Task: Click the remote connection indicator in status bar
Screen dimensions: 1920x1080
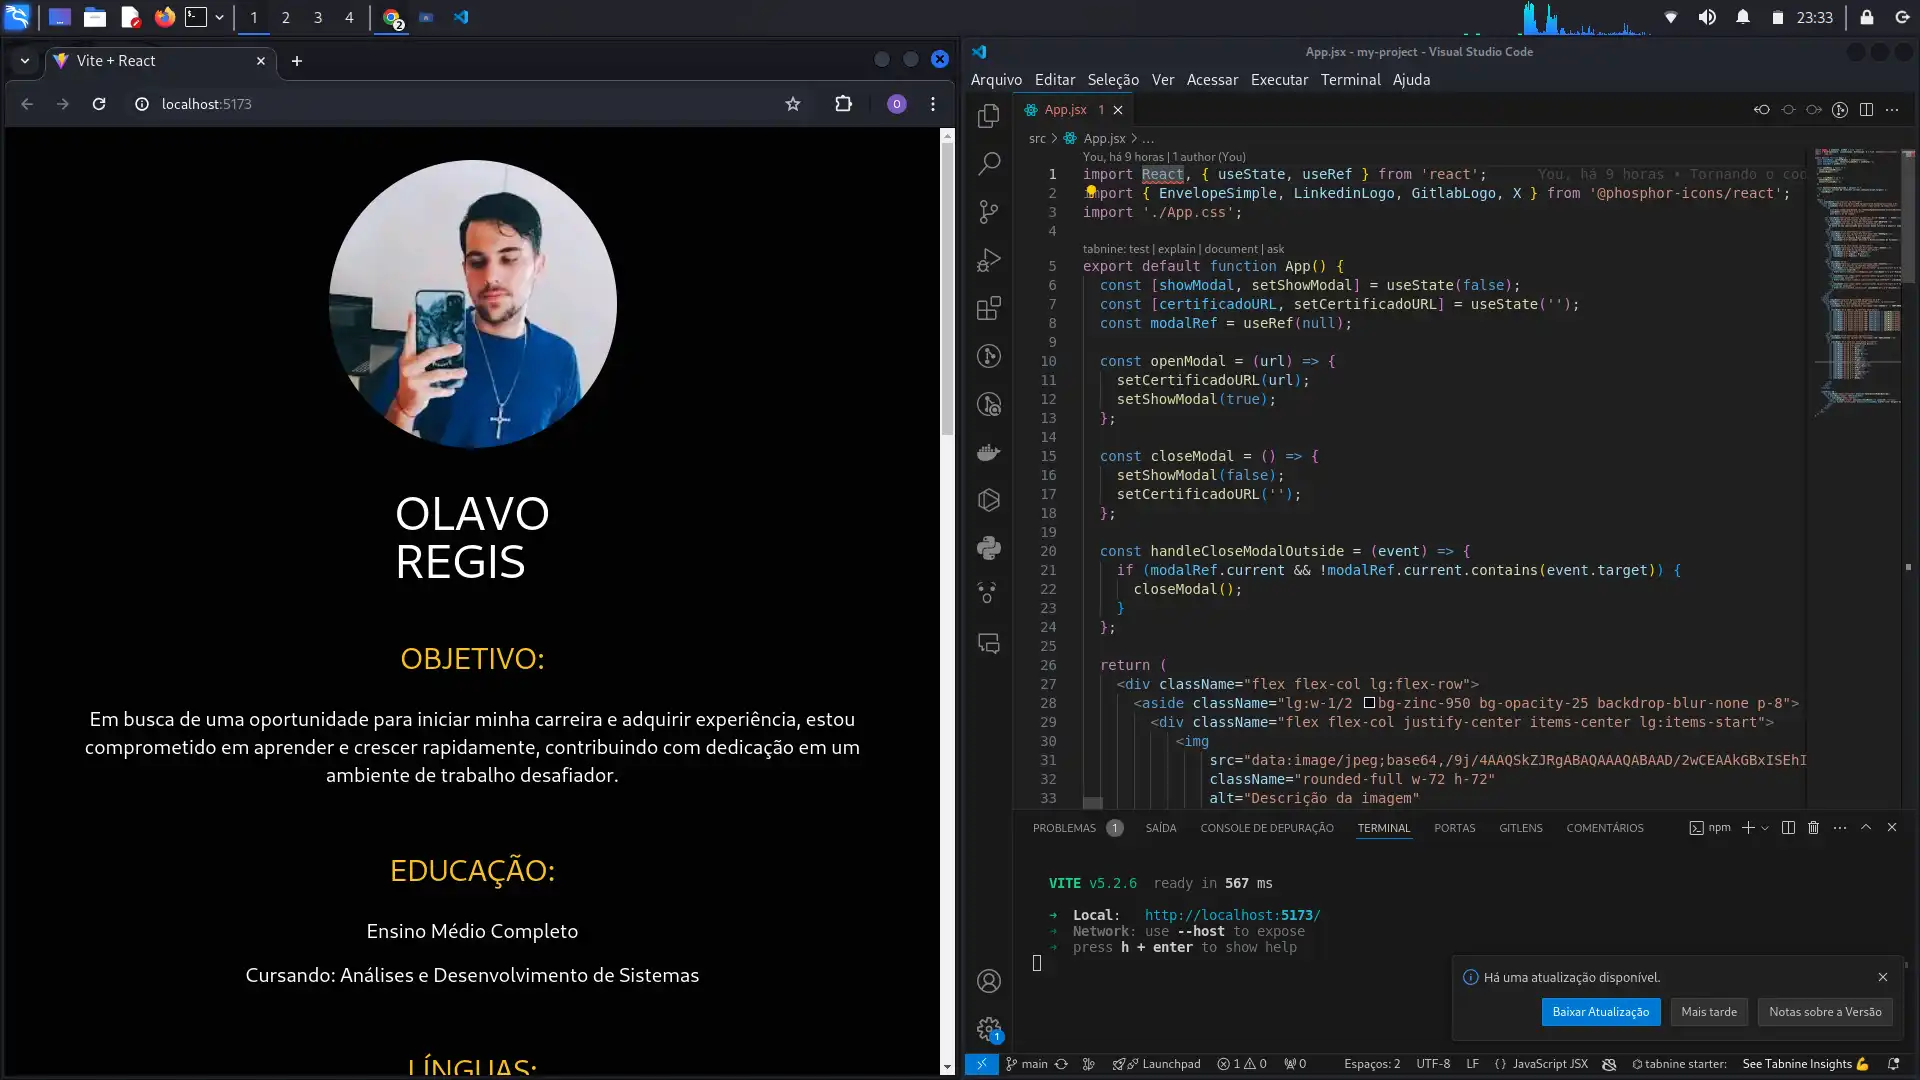Action: 981,1064
